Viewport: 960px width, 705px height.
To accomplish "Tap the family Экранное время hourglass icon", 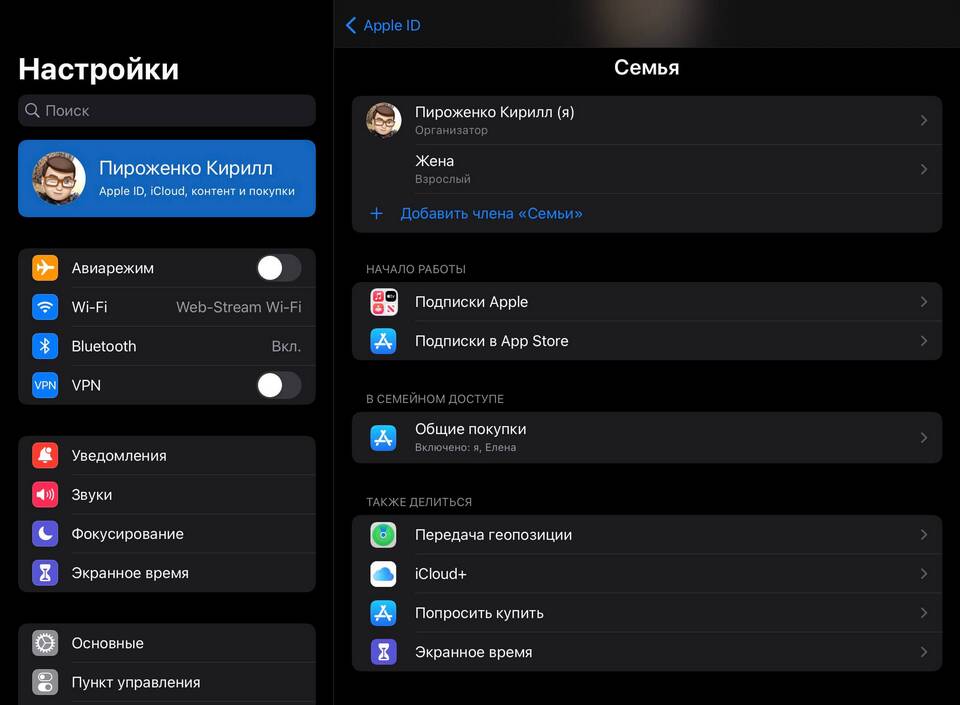I will tap(384, 652).
